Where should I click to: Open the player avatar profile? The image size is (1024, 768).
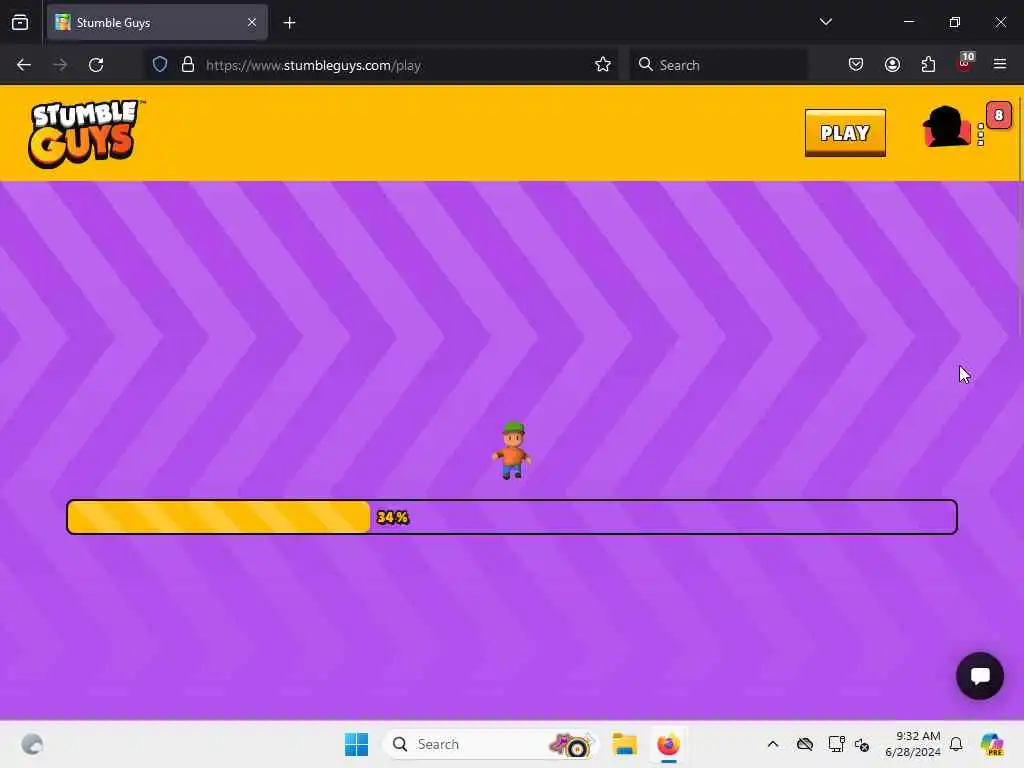[x=946, y=127]
